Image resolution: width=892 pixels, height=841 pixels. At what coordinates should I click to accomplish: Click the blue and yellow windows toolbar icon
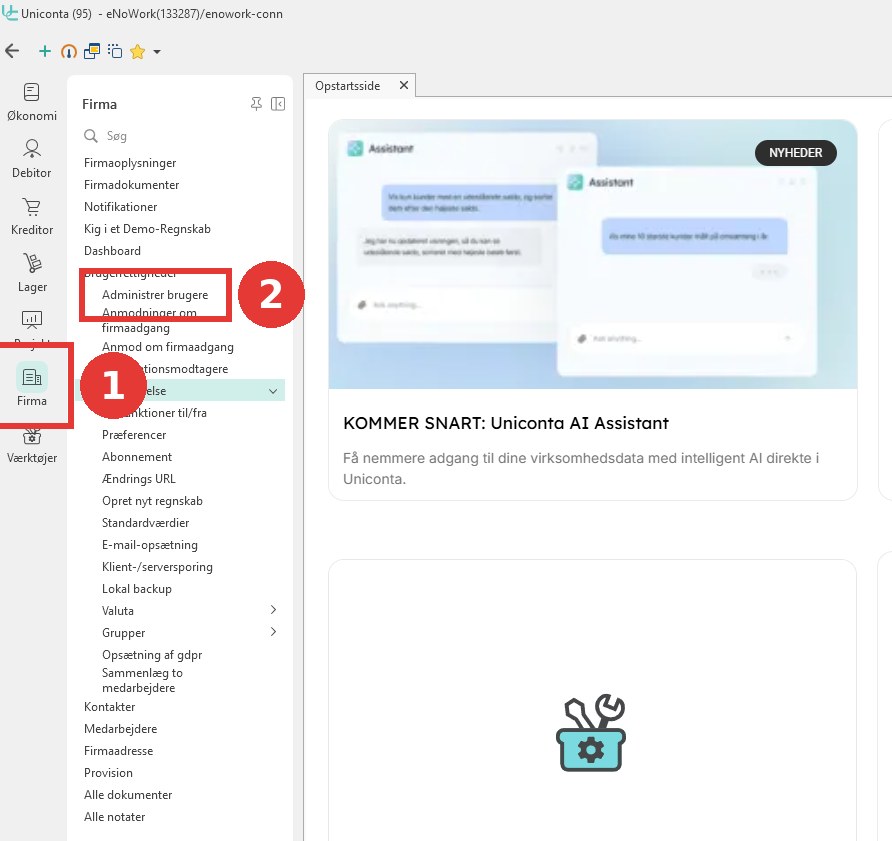92,51
